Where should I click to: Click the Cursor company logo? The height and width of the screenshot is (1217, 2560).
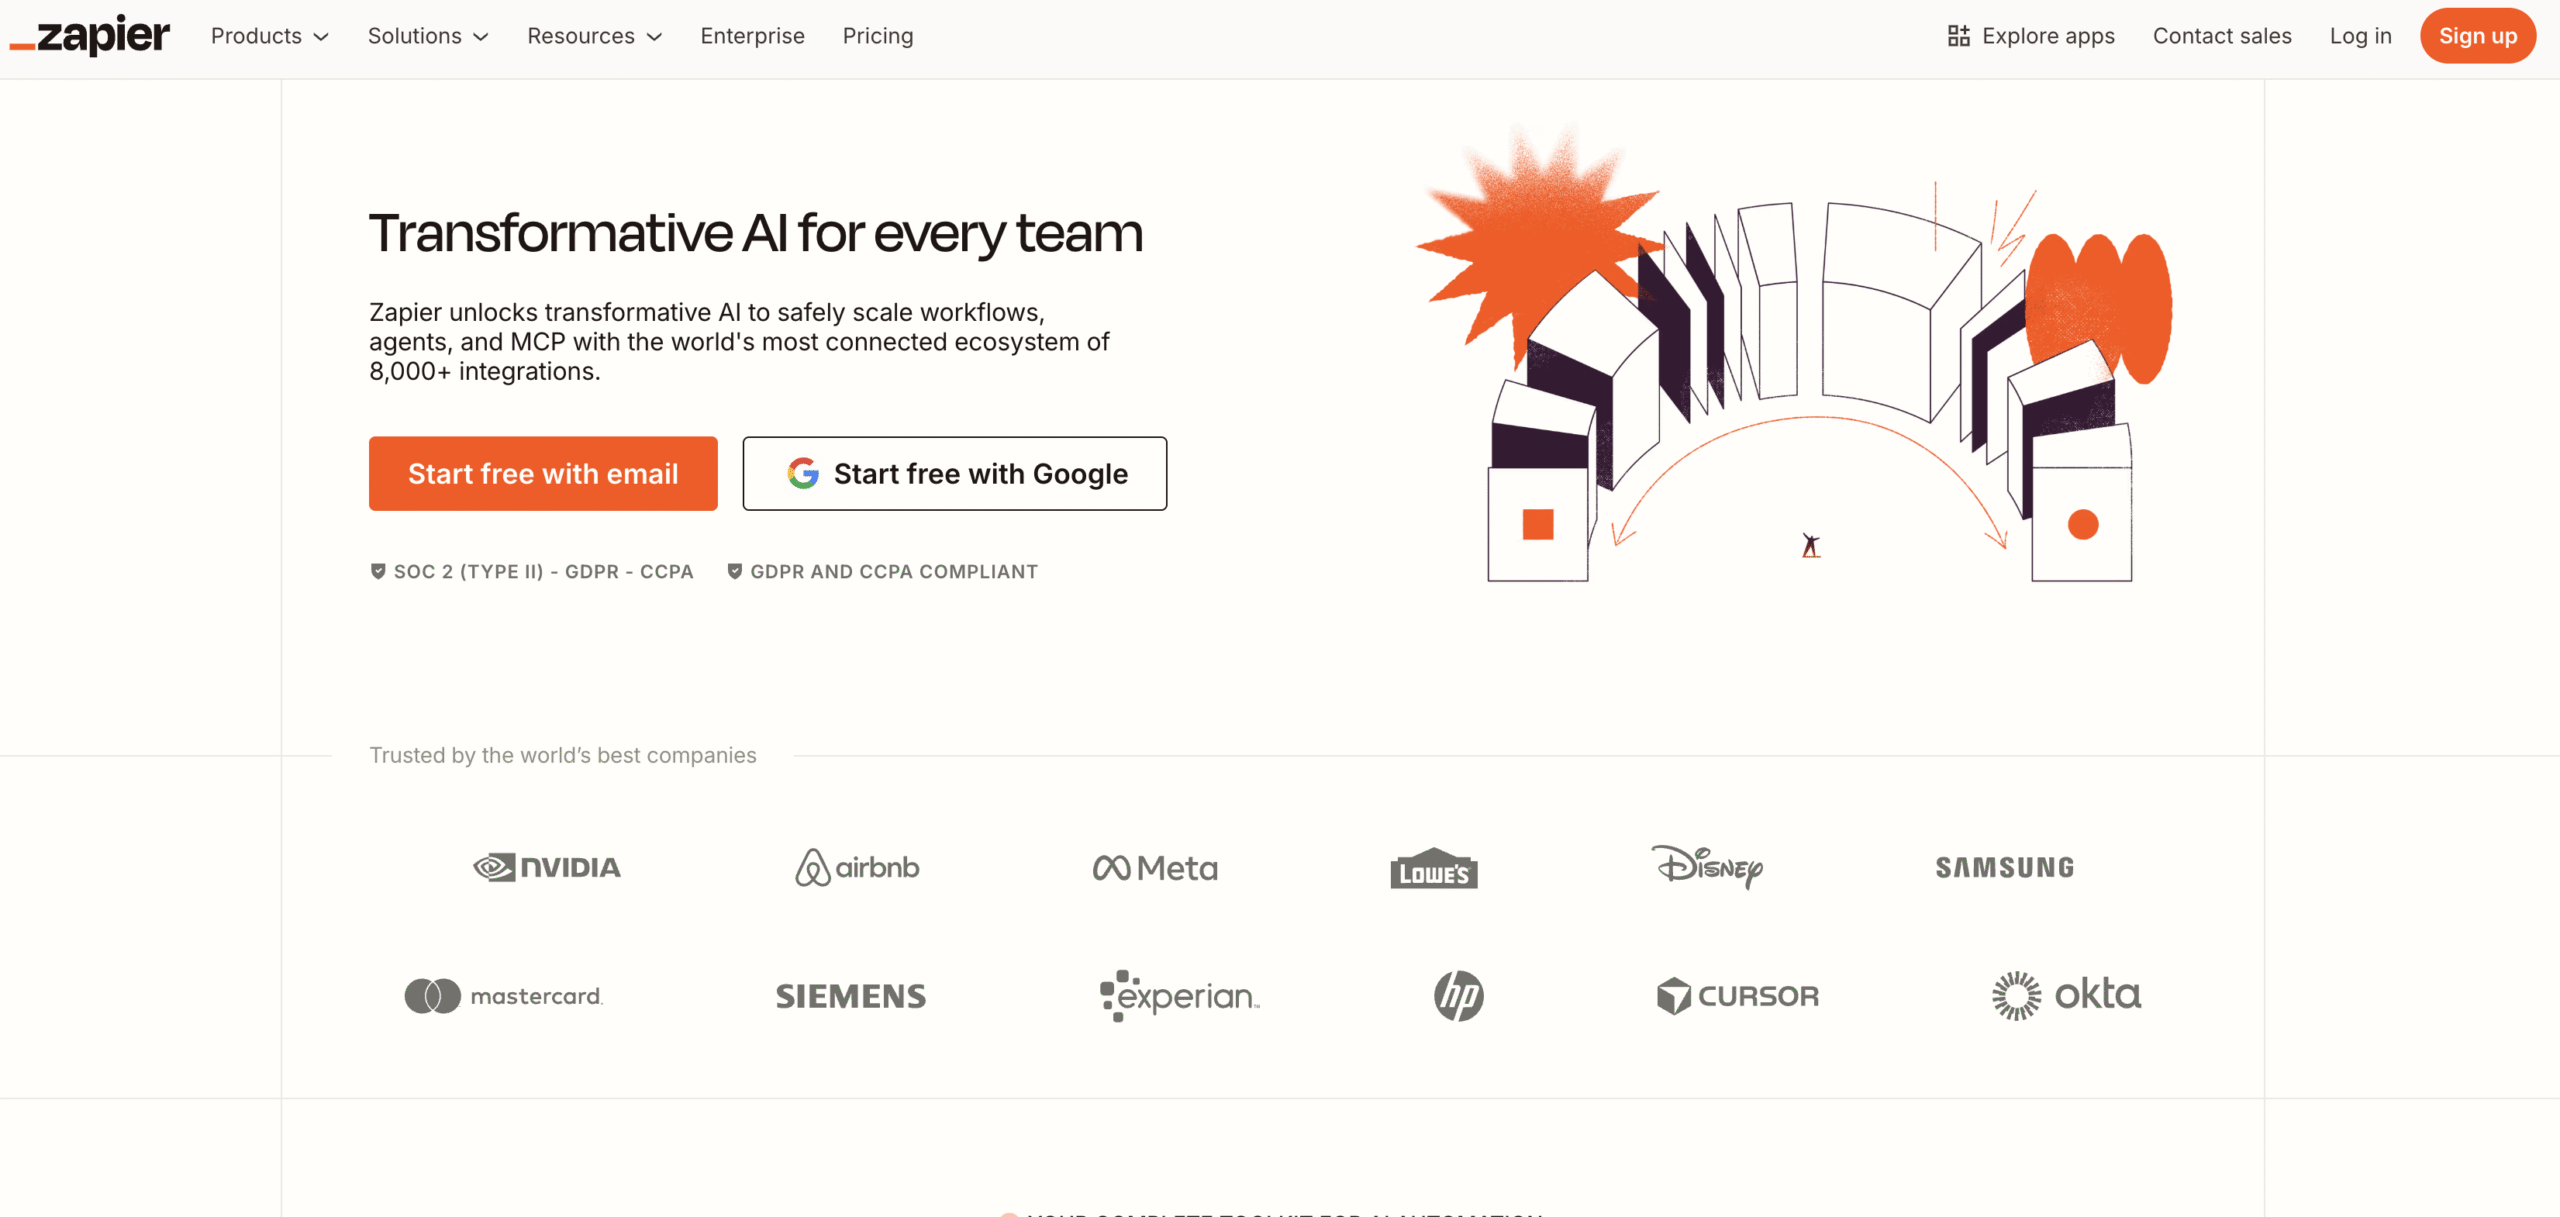[1738, 995]
